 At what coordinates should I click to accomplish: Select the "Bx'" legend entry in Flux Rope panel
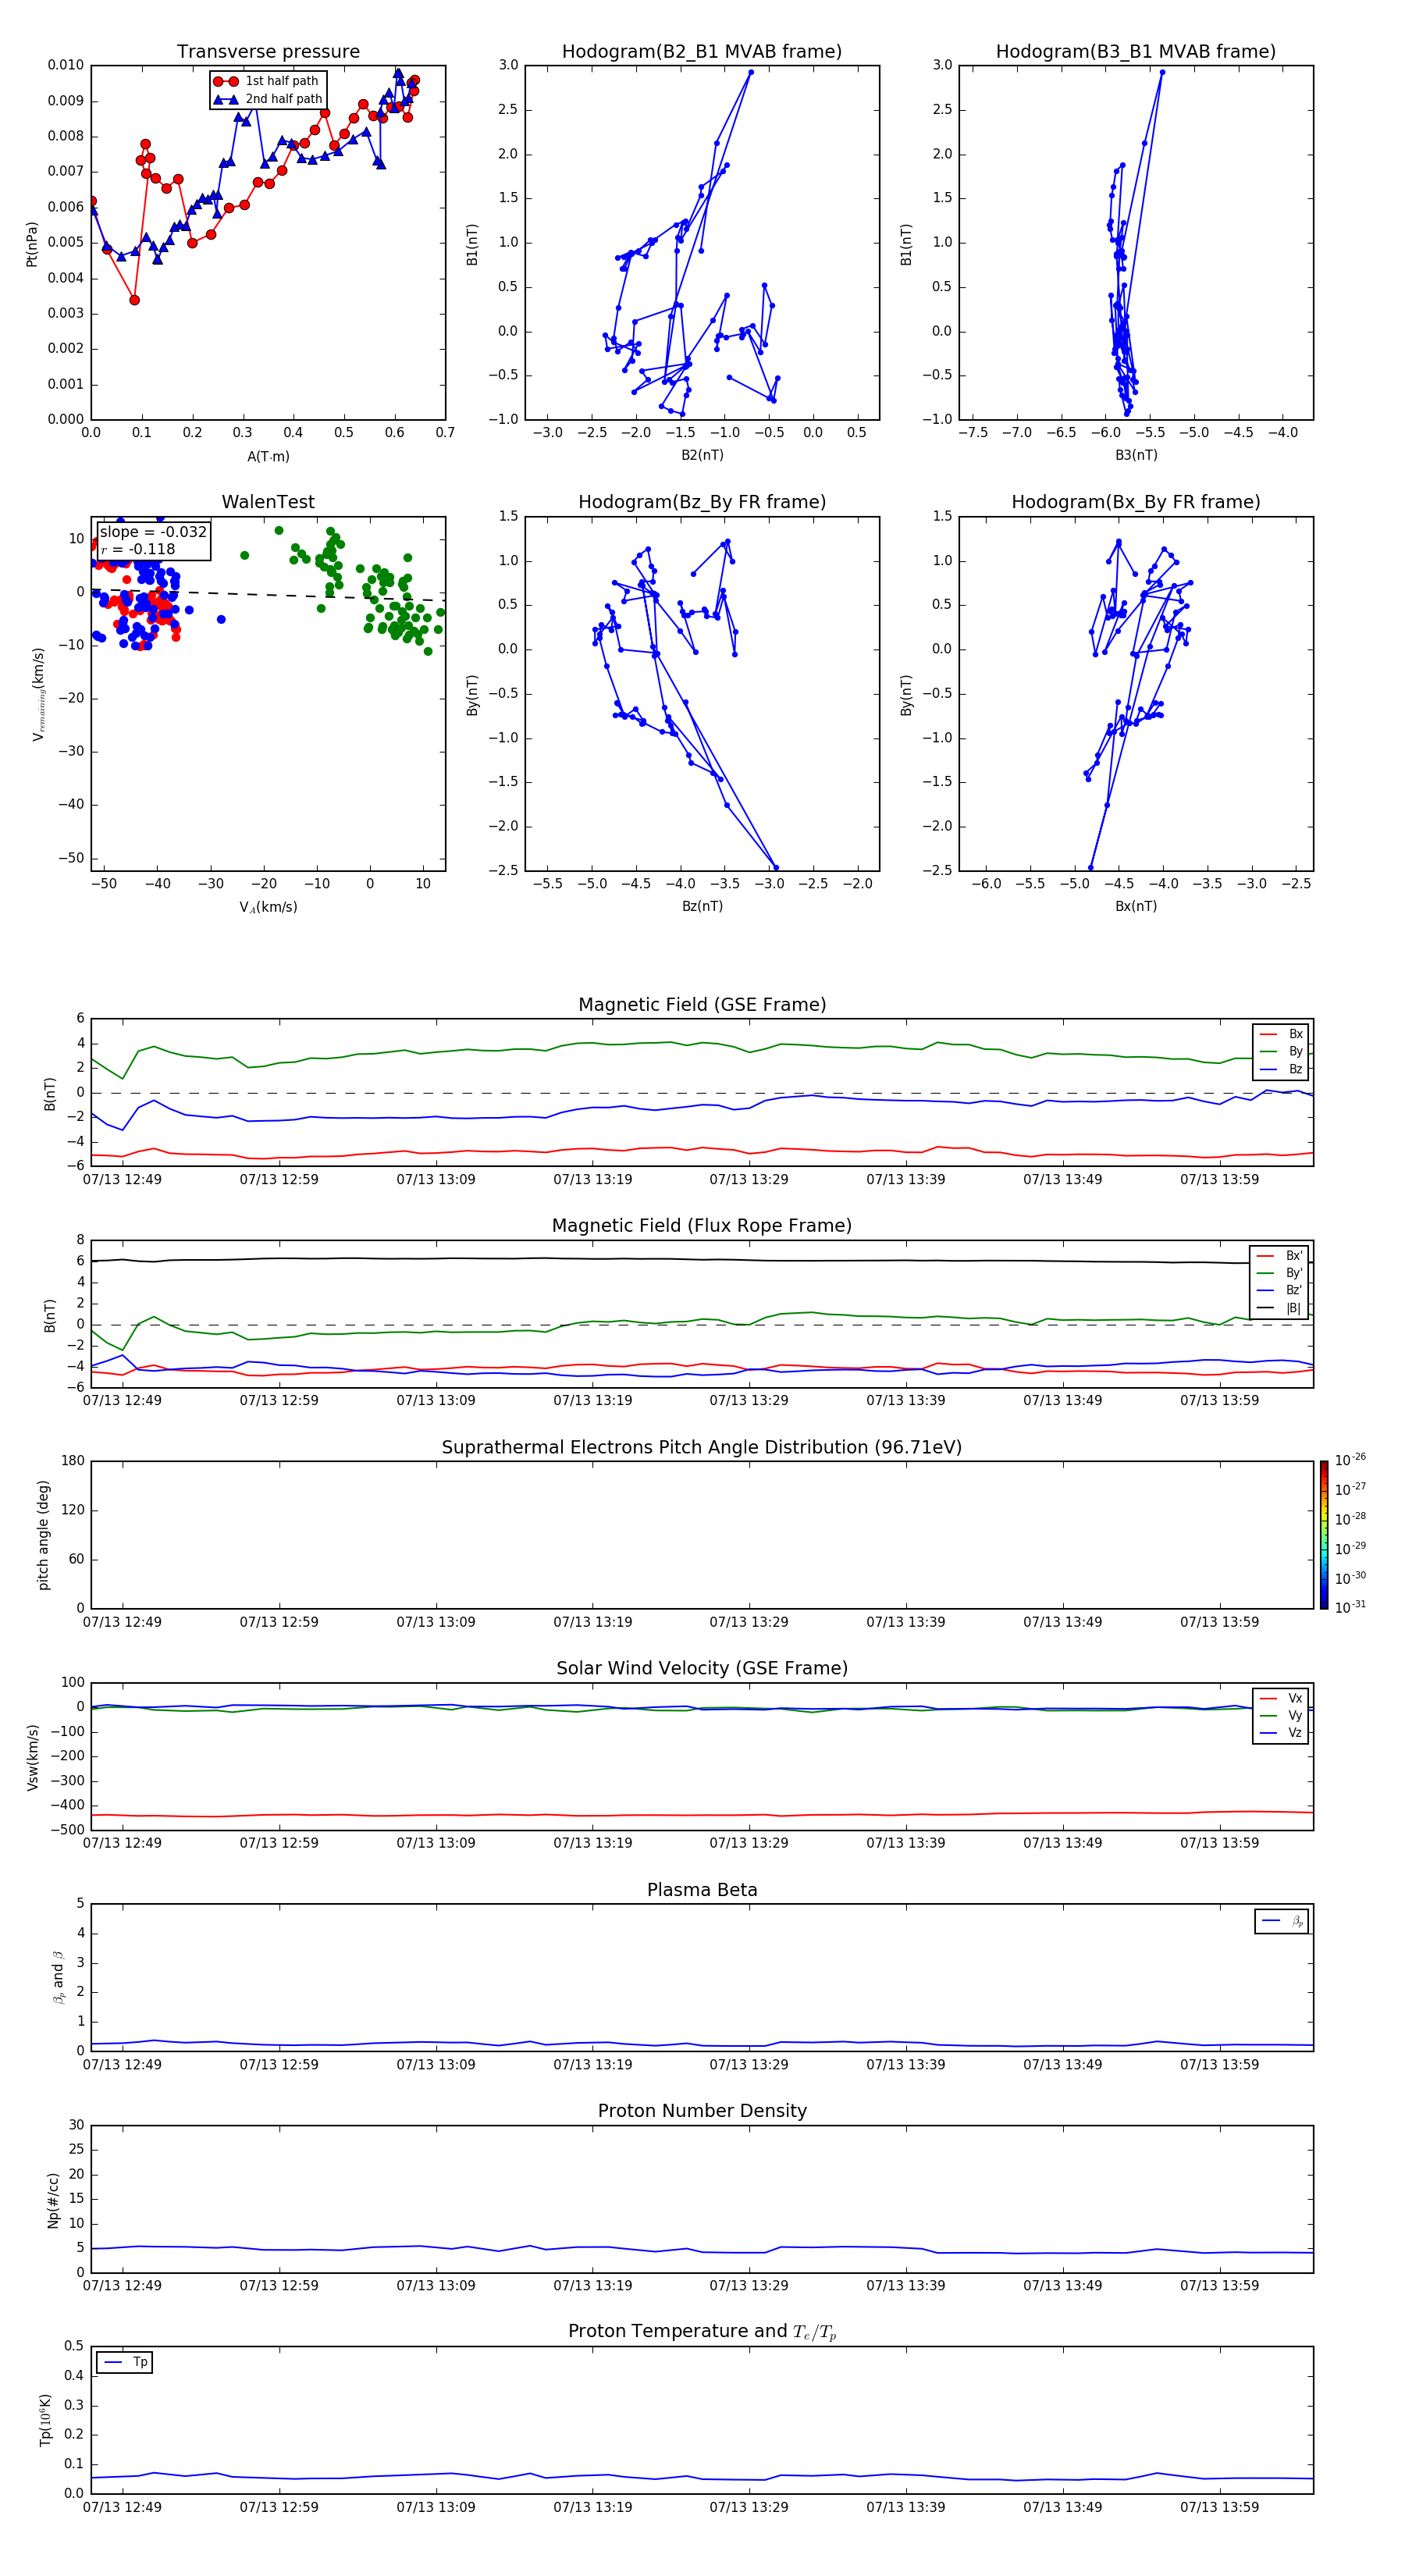coord(1280,1256)
